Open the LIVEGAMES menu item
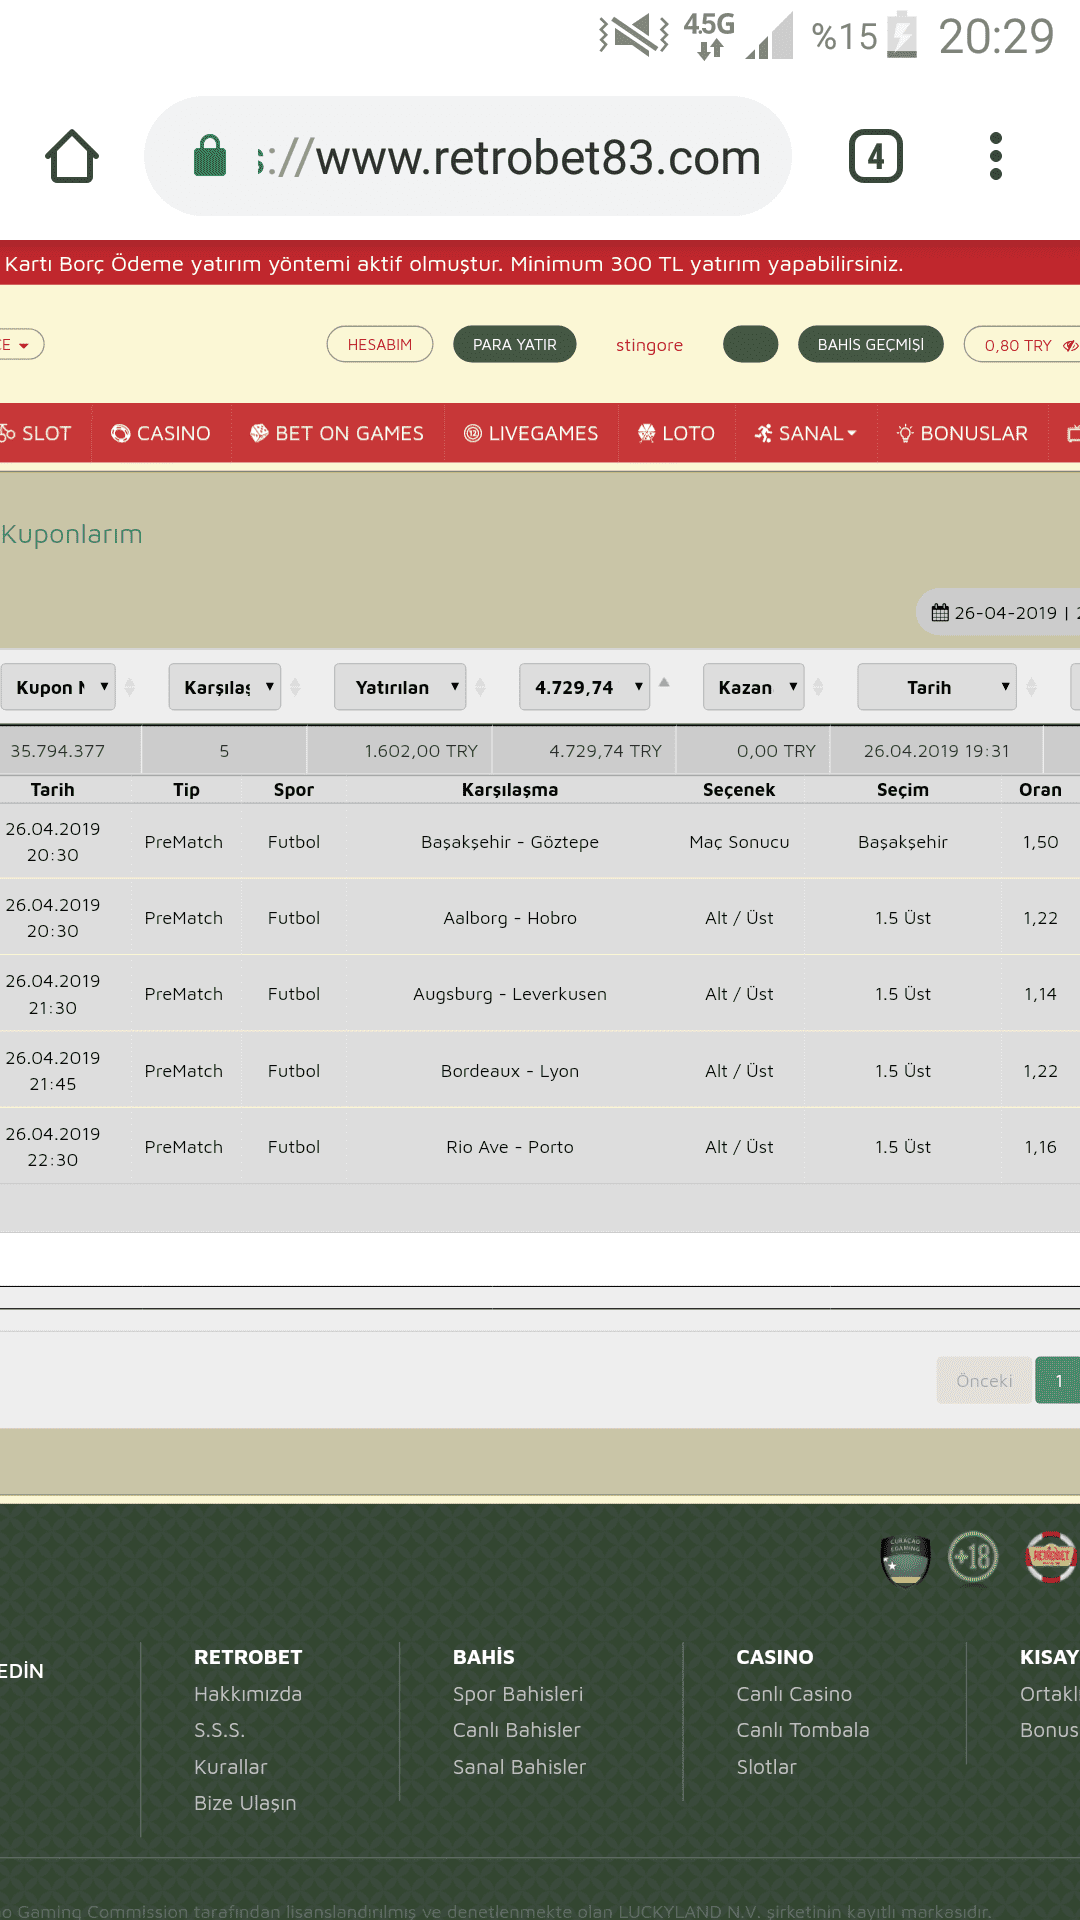This screenshot has height=1920, width=1080. (x=531, y=433)
